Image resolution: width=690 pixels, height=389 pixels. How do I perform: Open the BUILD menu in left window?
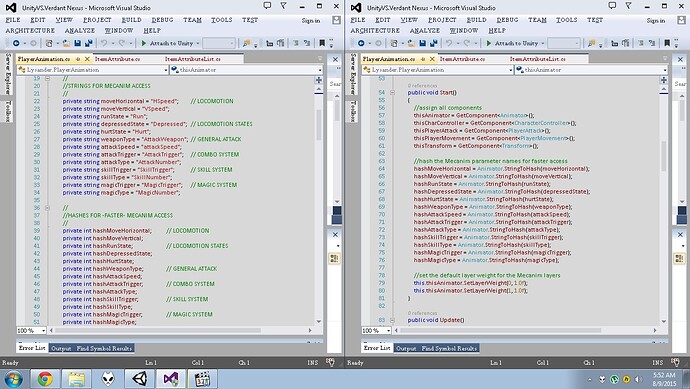point(131,20)
